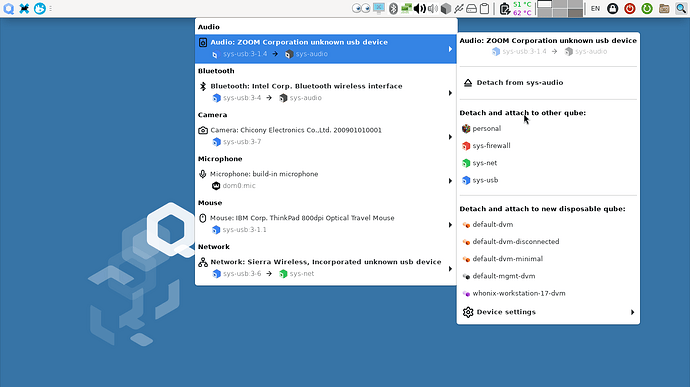Click the red sys-firewall qube icon
This screenshot has height=387, width=690.
(466, 146)
